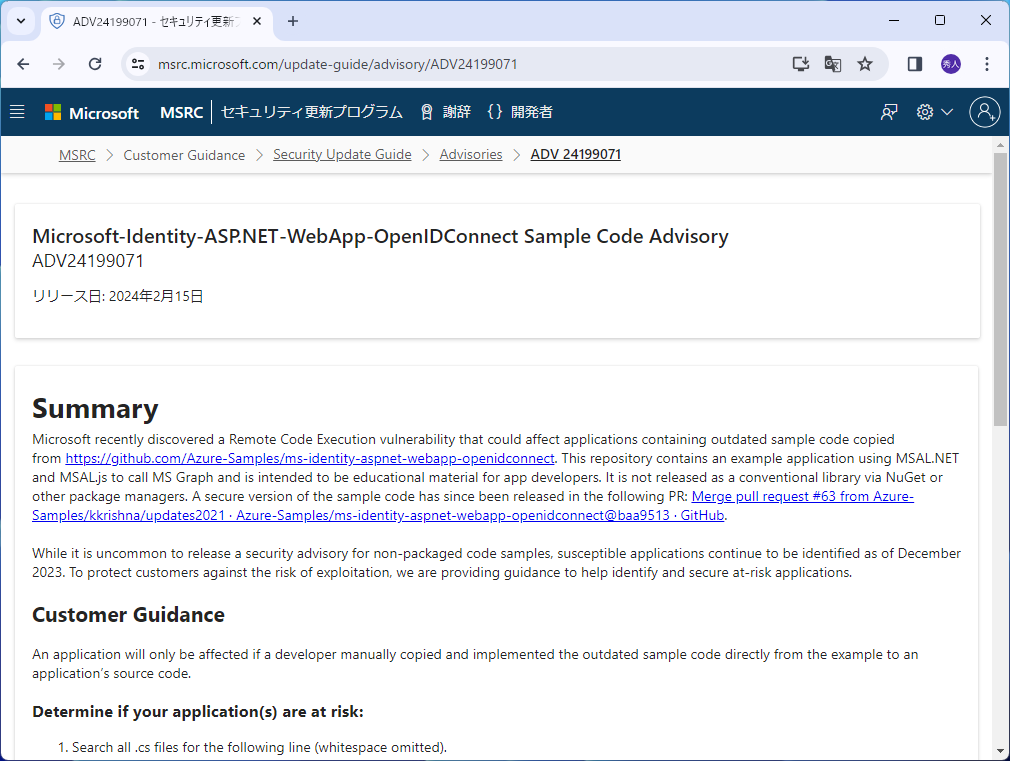Click the Microsoft logo

[91, 113]
